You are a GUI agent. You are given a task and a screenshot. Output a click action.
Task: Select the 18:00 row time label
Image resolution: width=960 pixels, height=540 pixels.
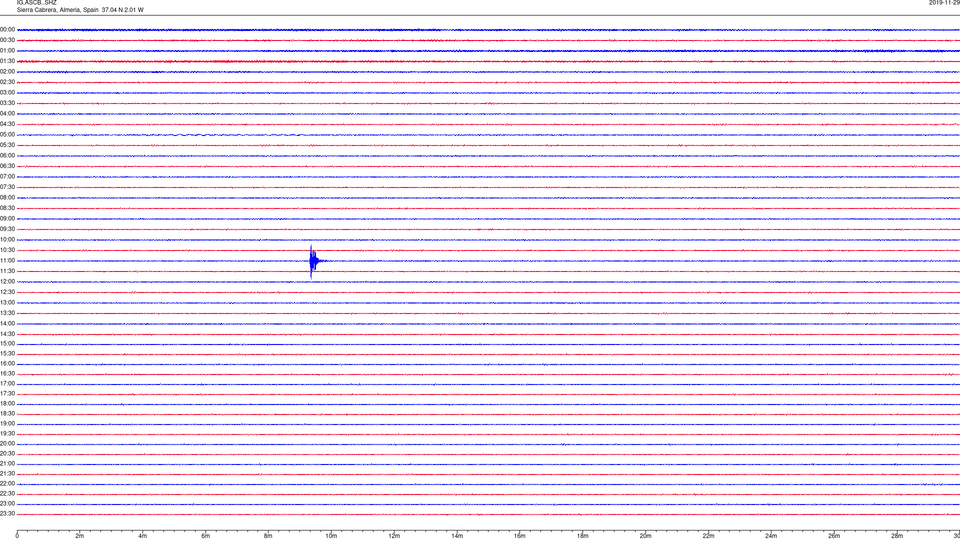tap(8, 404)
